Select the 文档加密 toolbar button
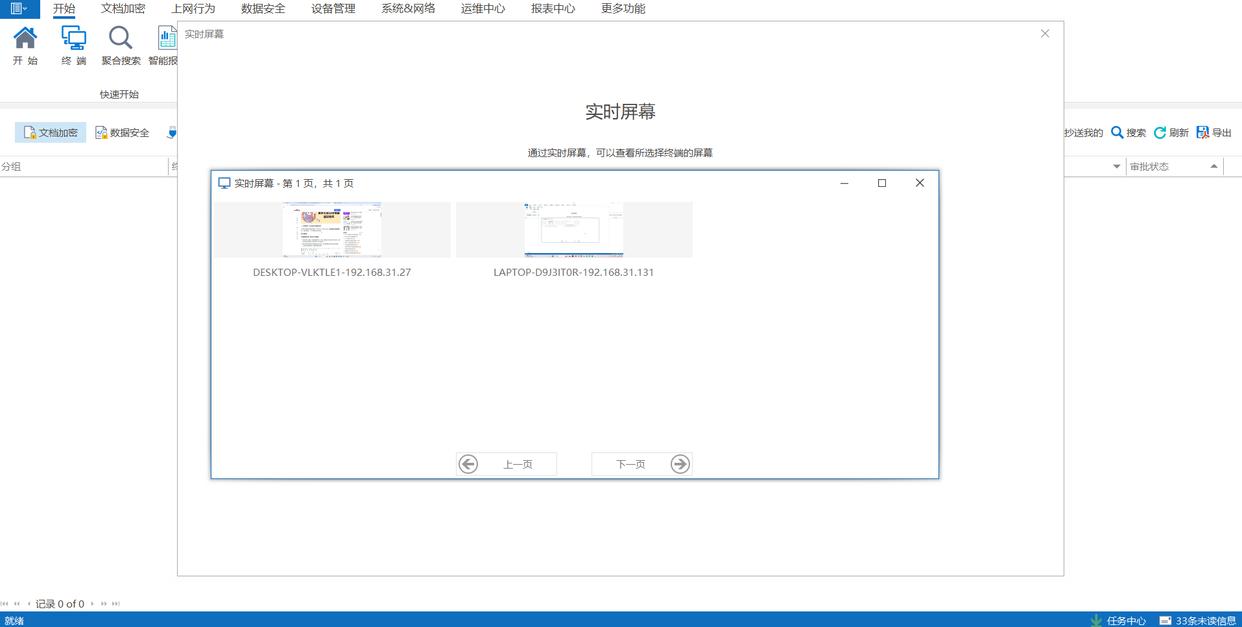The width and height of the screenshot is (1242, 627). [x=50, y=133]
